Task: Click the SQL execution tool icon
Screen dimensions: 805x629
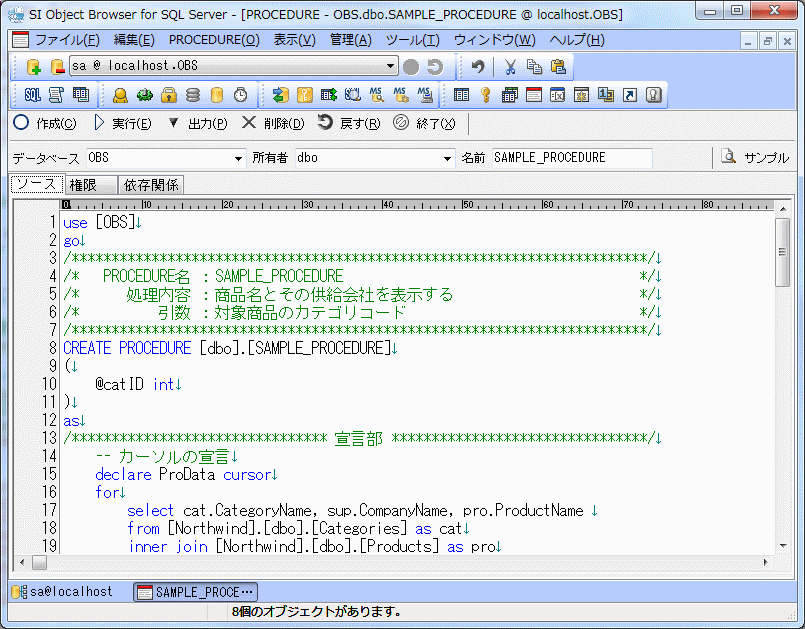Action: [32, 95]
